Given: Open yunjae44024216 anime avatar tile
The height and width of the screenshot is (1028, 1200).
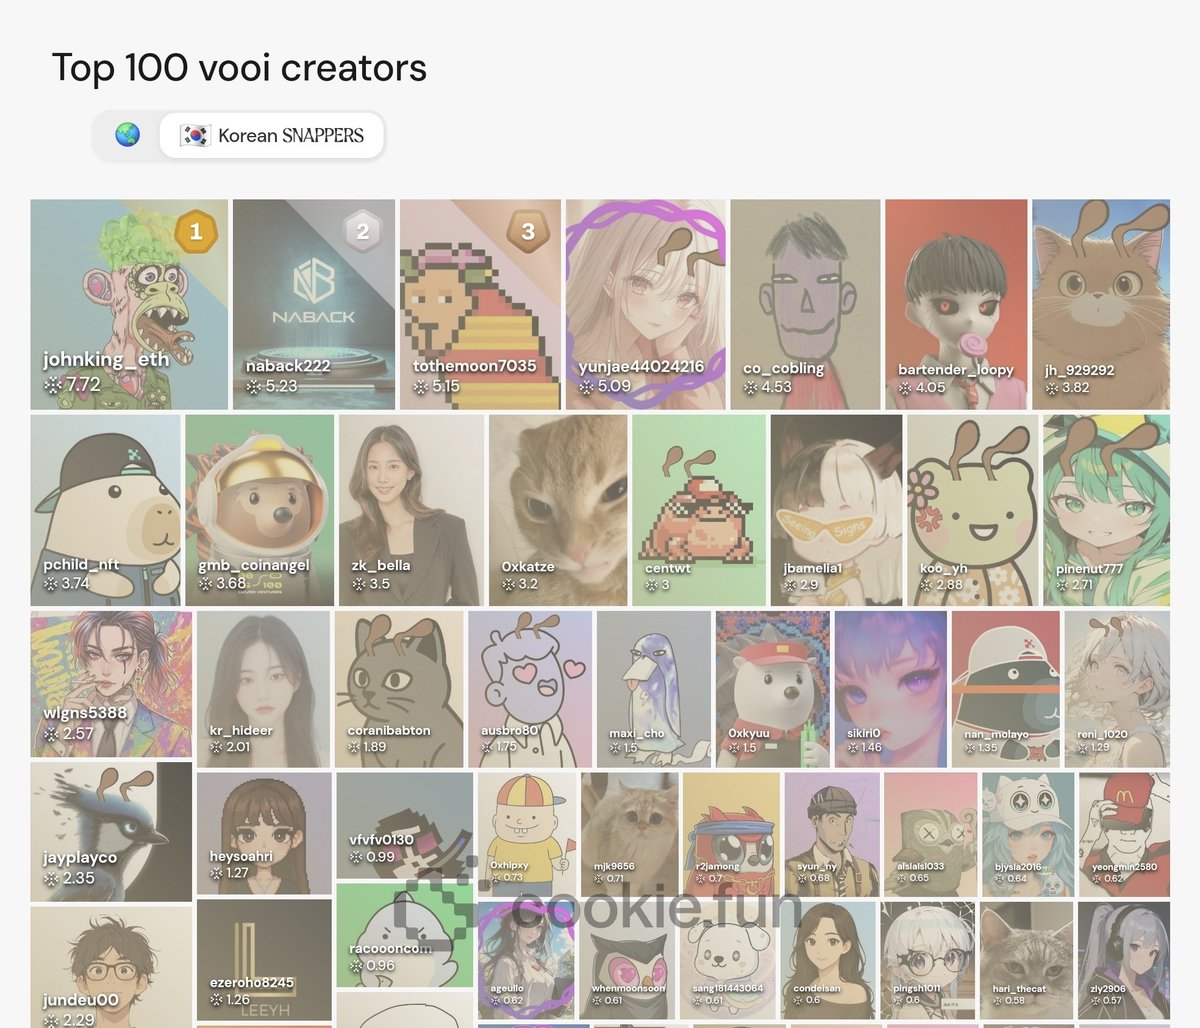Looking at the screenshot, I should [645, 305].
